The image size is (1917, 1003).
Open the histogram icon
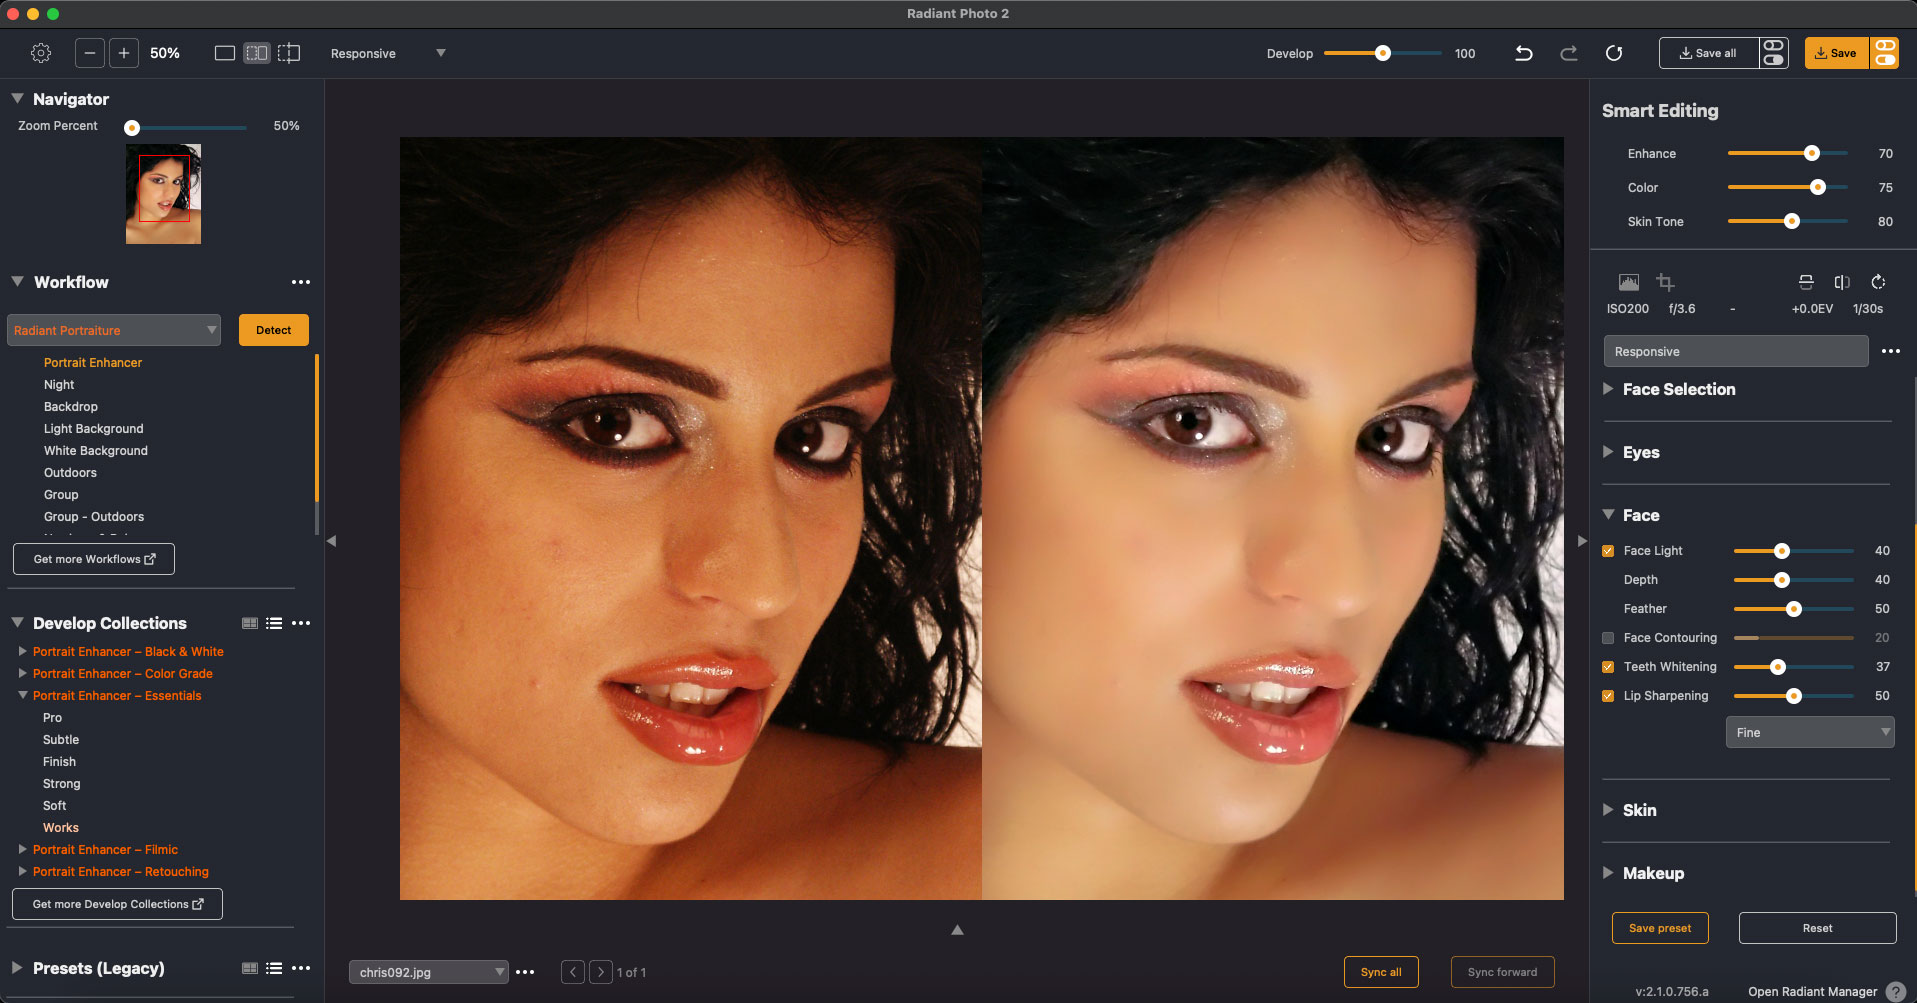tap(1628, 282)
